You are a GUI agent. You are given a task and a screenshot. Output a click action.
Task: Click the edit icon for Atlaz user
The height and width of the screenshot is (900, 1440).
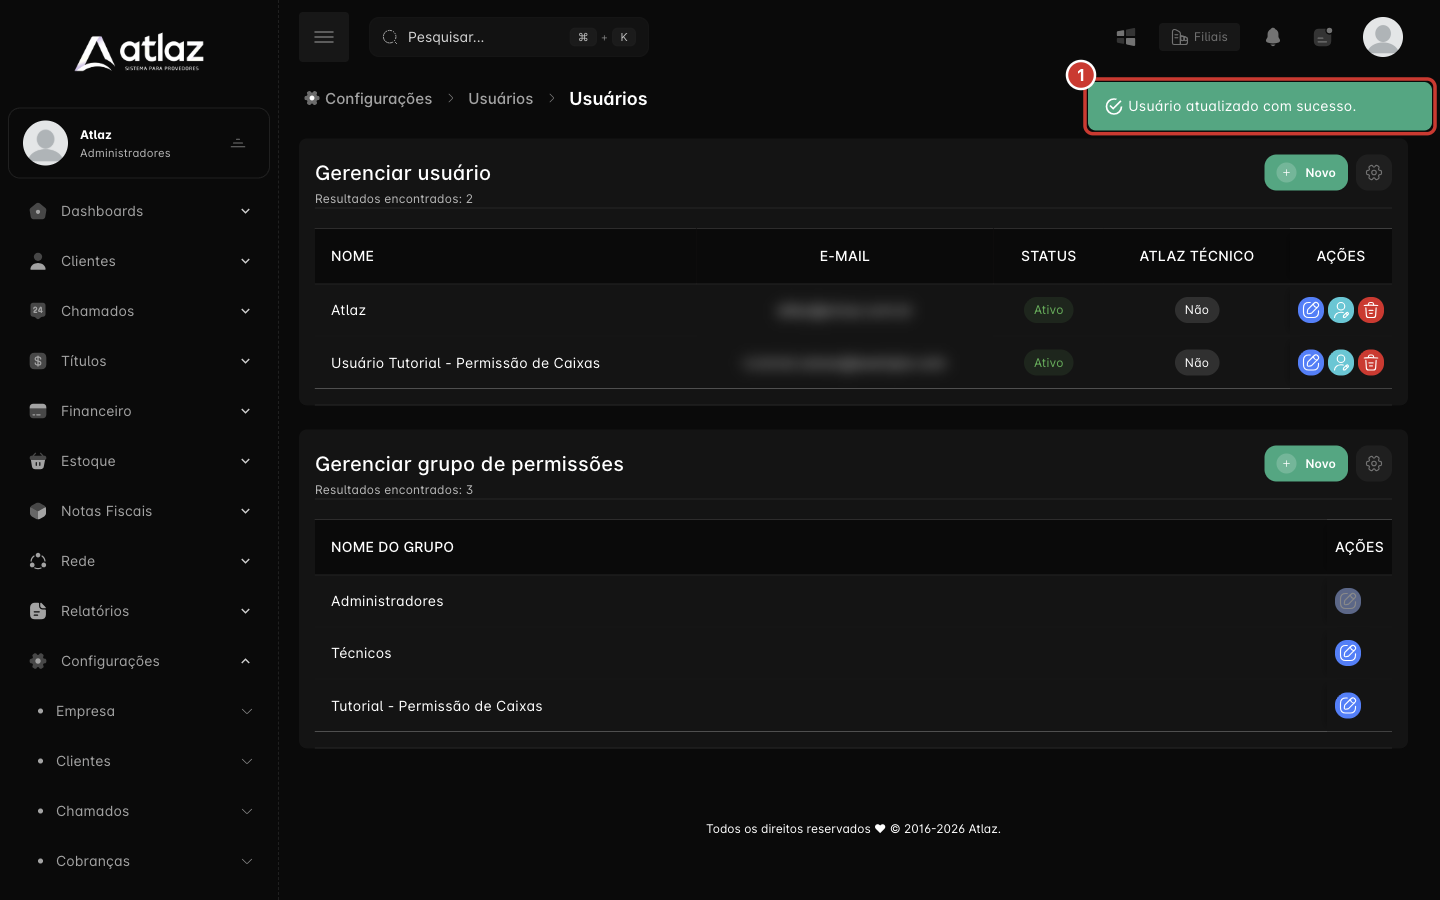pyautogui.click(x=1310, y=310)
